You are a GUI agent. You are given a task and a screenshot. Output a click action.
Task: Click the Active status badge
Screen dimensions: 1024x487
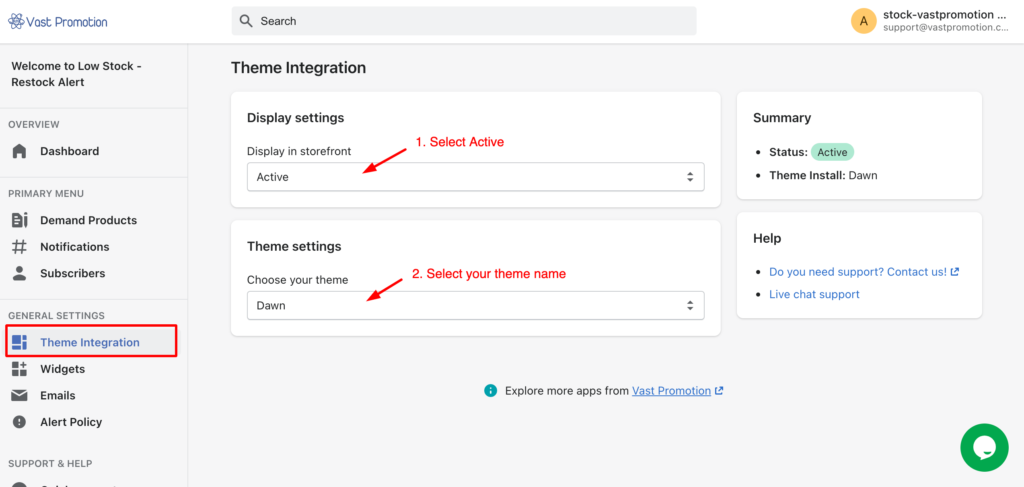pyautogui.click(x=832, y=152)
